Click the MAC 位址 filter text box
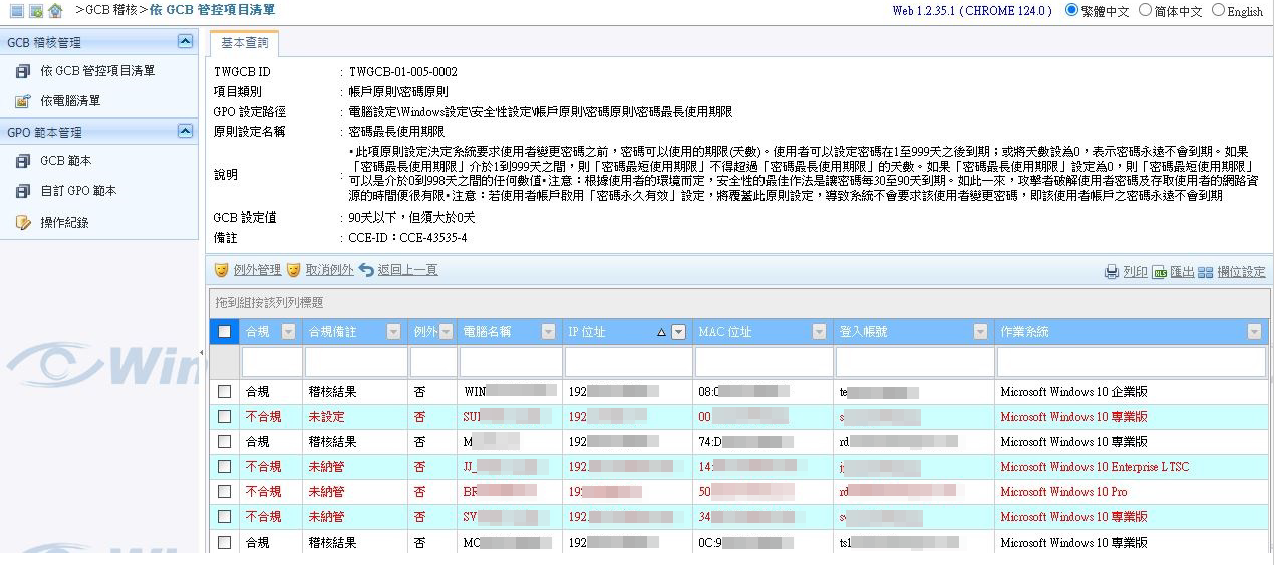1274x565 pixels. [763, 362]
